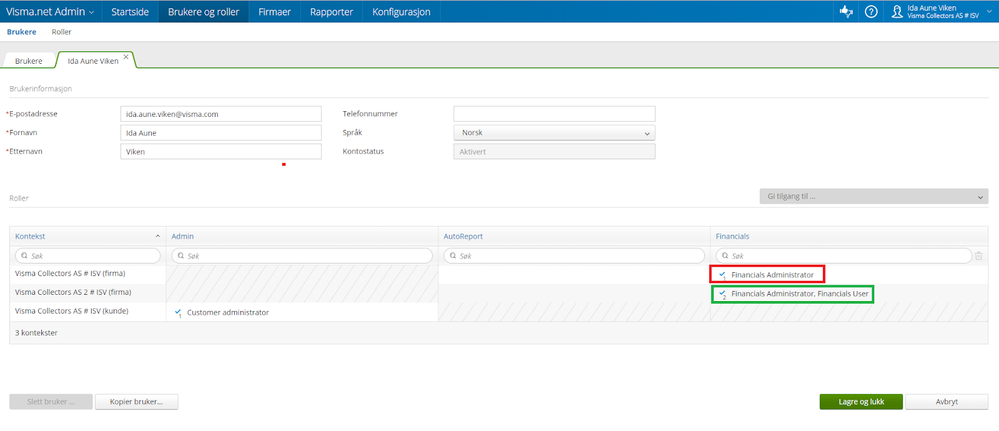Click the user profile avatar icon
This screenshot has height=431, width=999.
tap(897, 11)
